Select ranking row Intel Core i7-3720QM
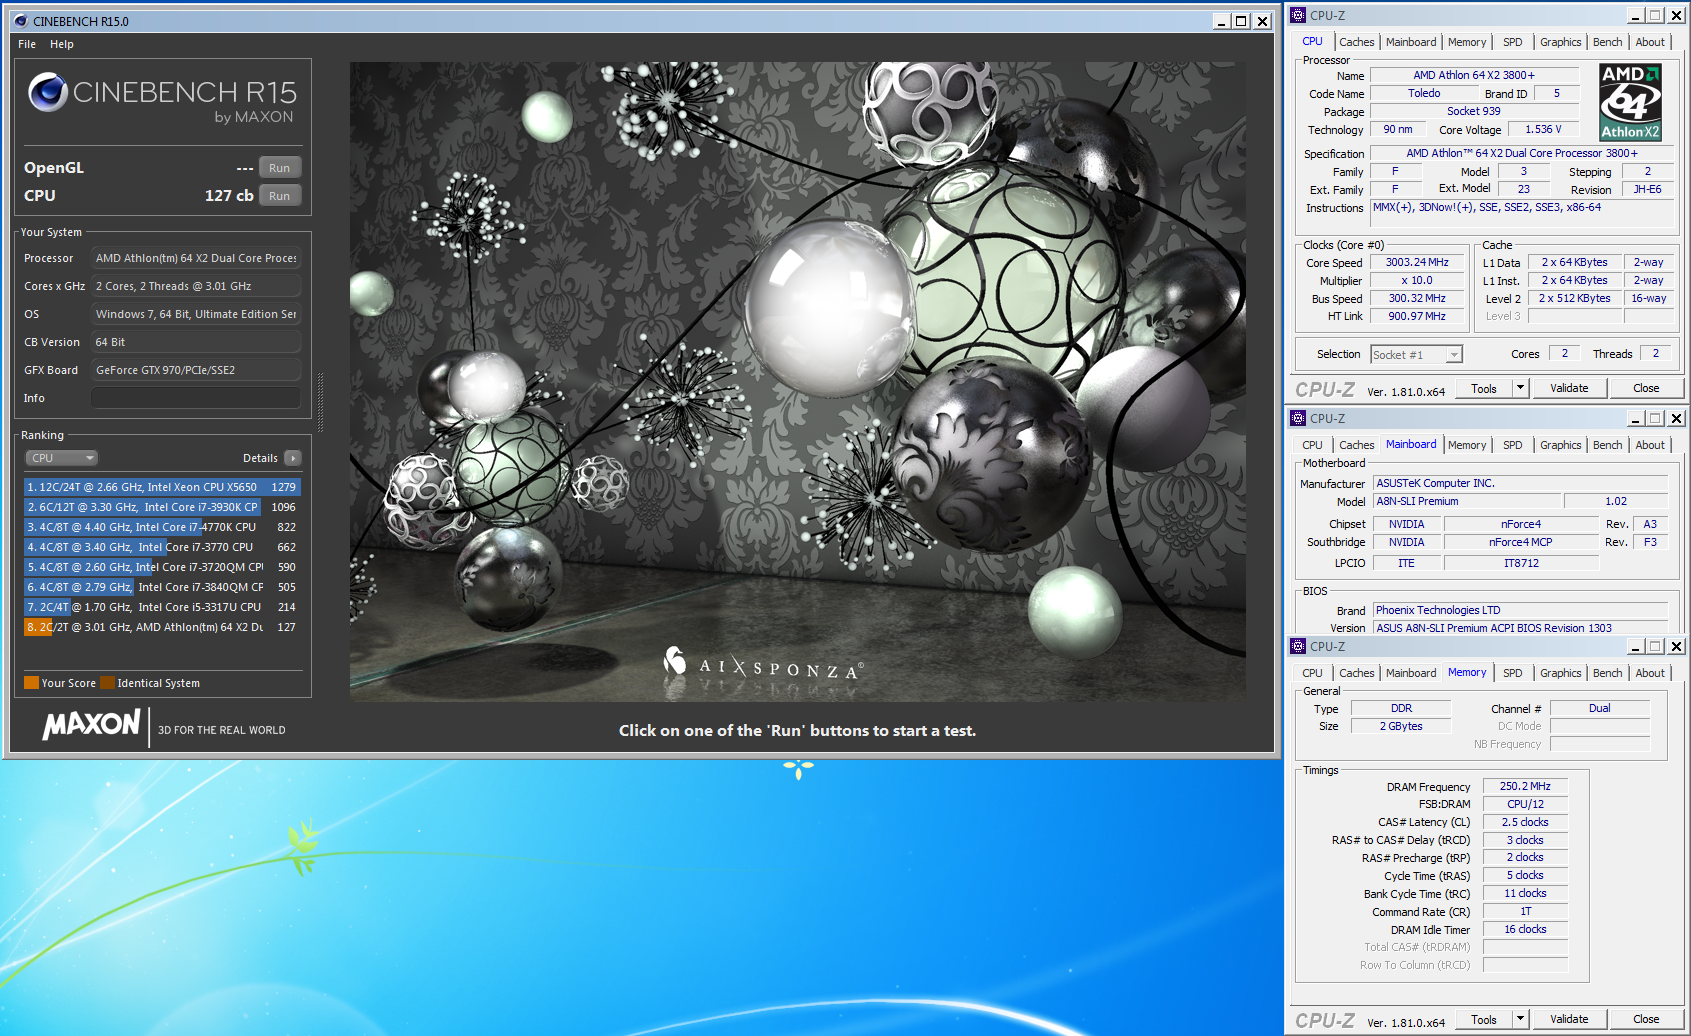The height and width of the screenshot is (1036, 1691). (x=162, y=567)
